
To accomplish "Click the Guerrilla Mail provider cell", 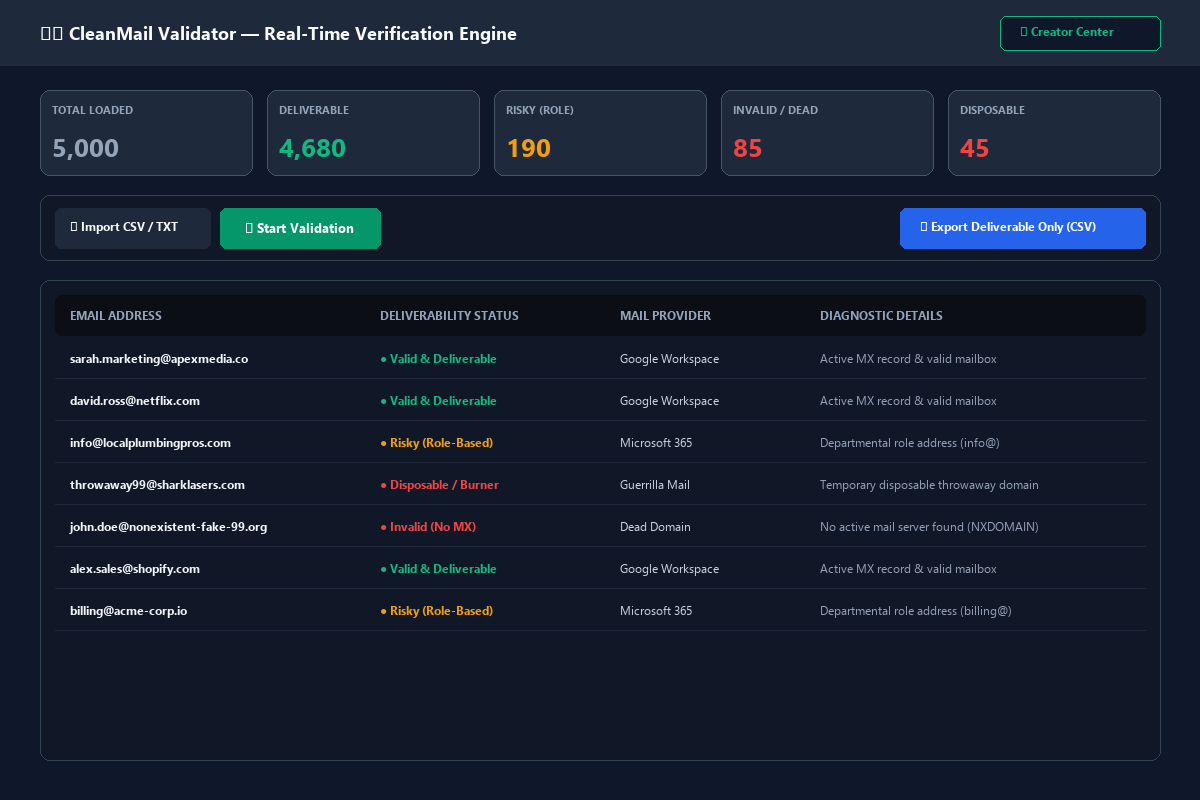I will [655, 485].
